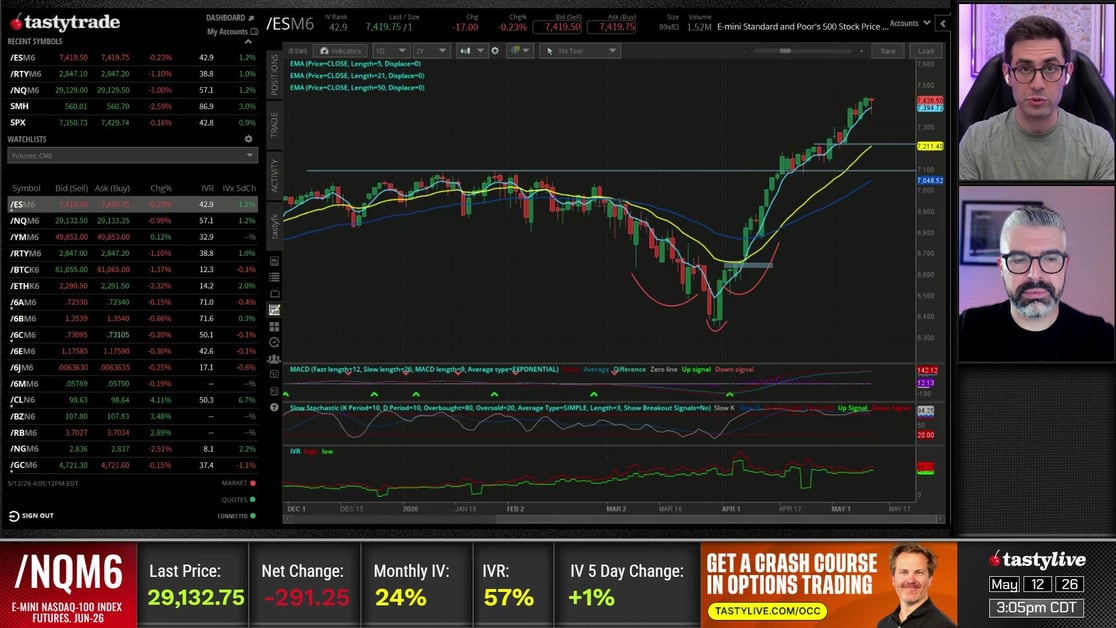Click the list view sidebar icon
The width and height of the screenshot is (1116, 628).
tap(274, 277)
